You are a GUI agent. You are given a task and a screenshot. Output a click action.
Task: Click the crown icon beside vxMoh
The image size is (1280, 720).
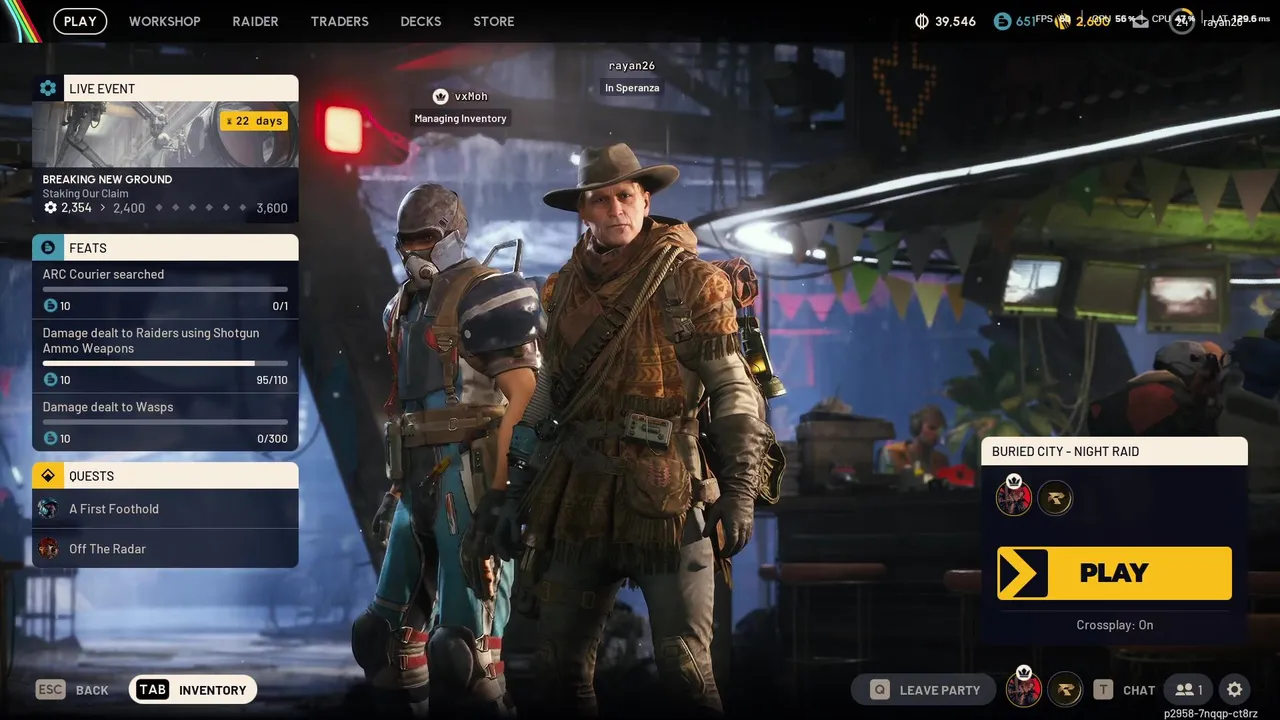440,96
